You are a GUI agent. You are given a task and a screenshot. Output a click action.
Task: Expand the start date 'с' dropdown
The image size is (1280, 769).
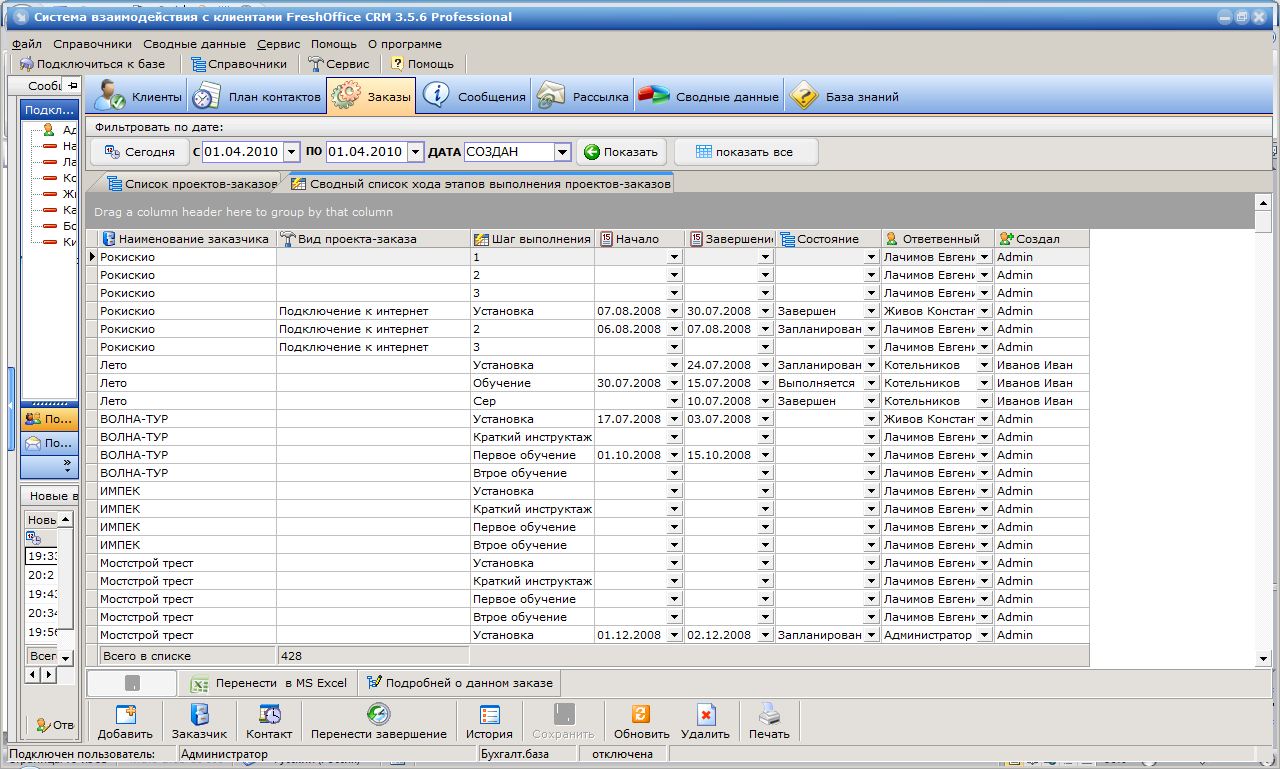(291, 152)
